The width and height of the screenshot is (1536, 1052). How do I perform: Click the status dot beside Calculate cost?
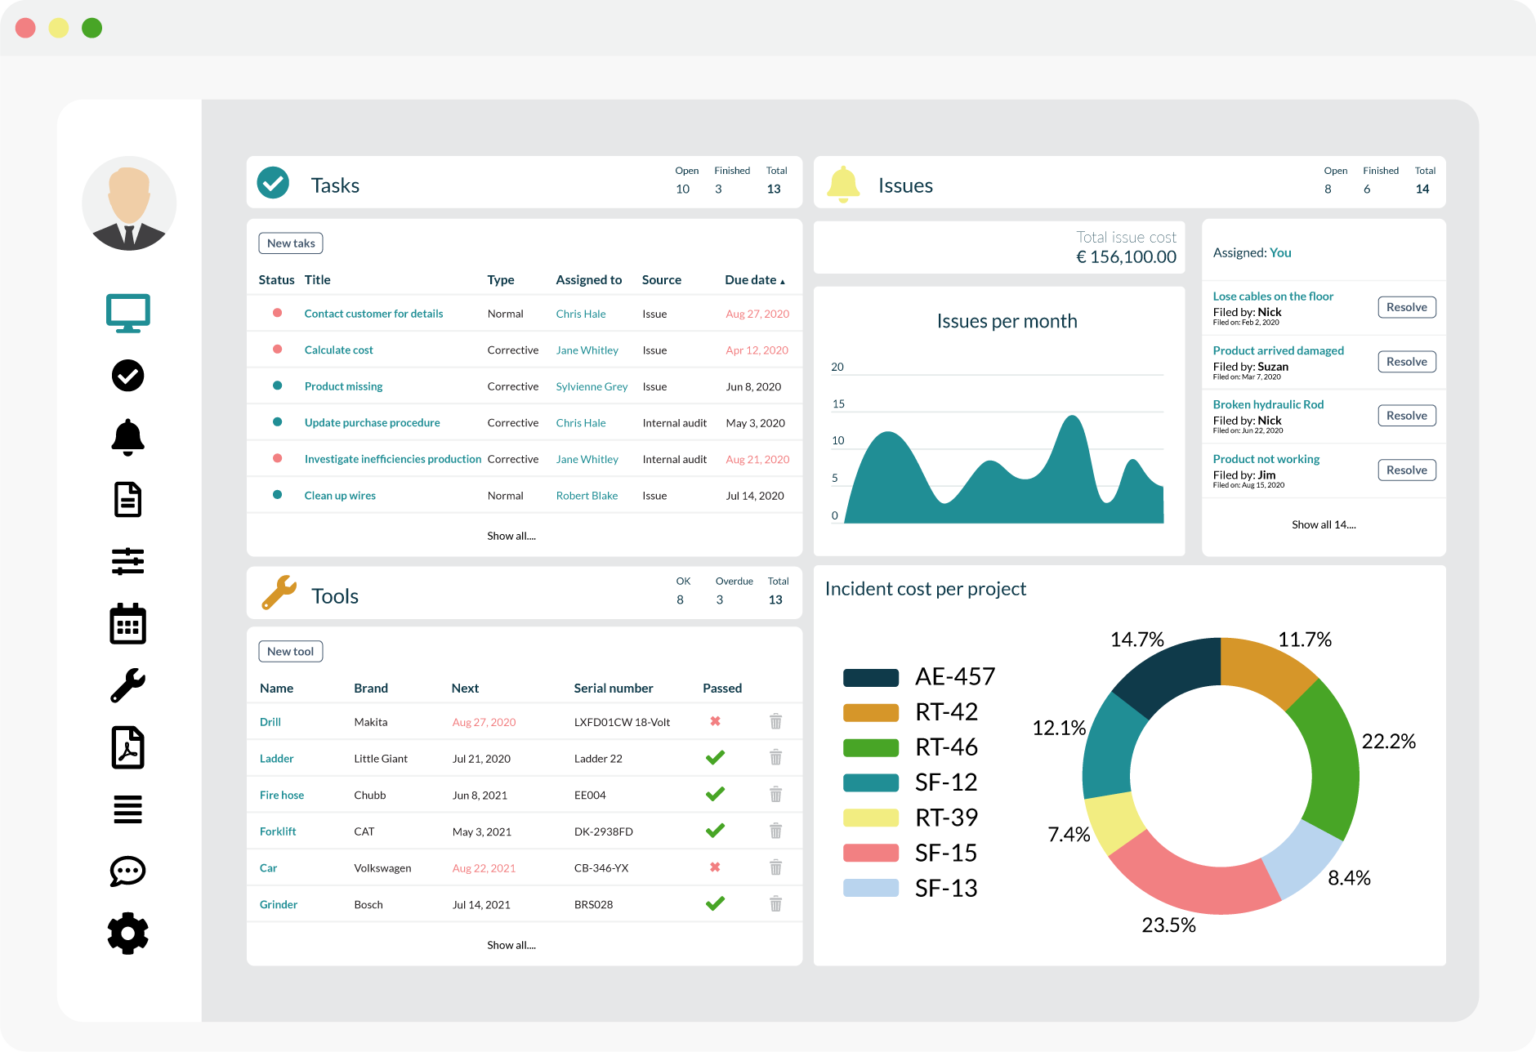click(276, 349)
